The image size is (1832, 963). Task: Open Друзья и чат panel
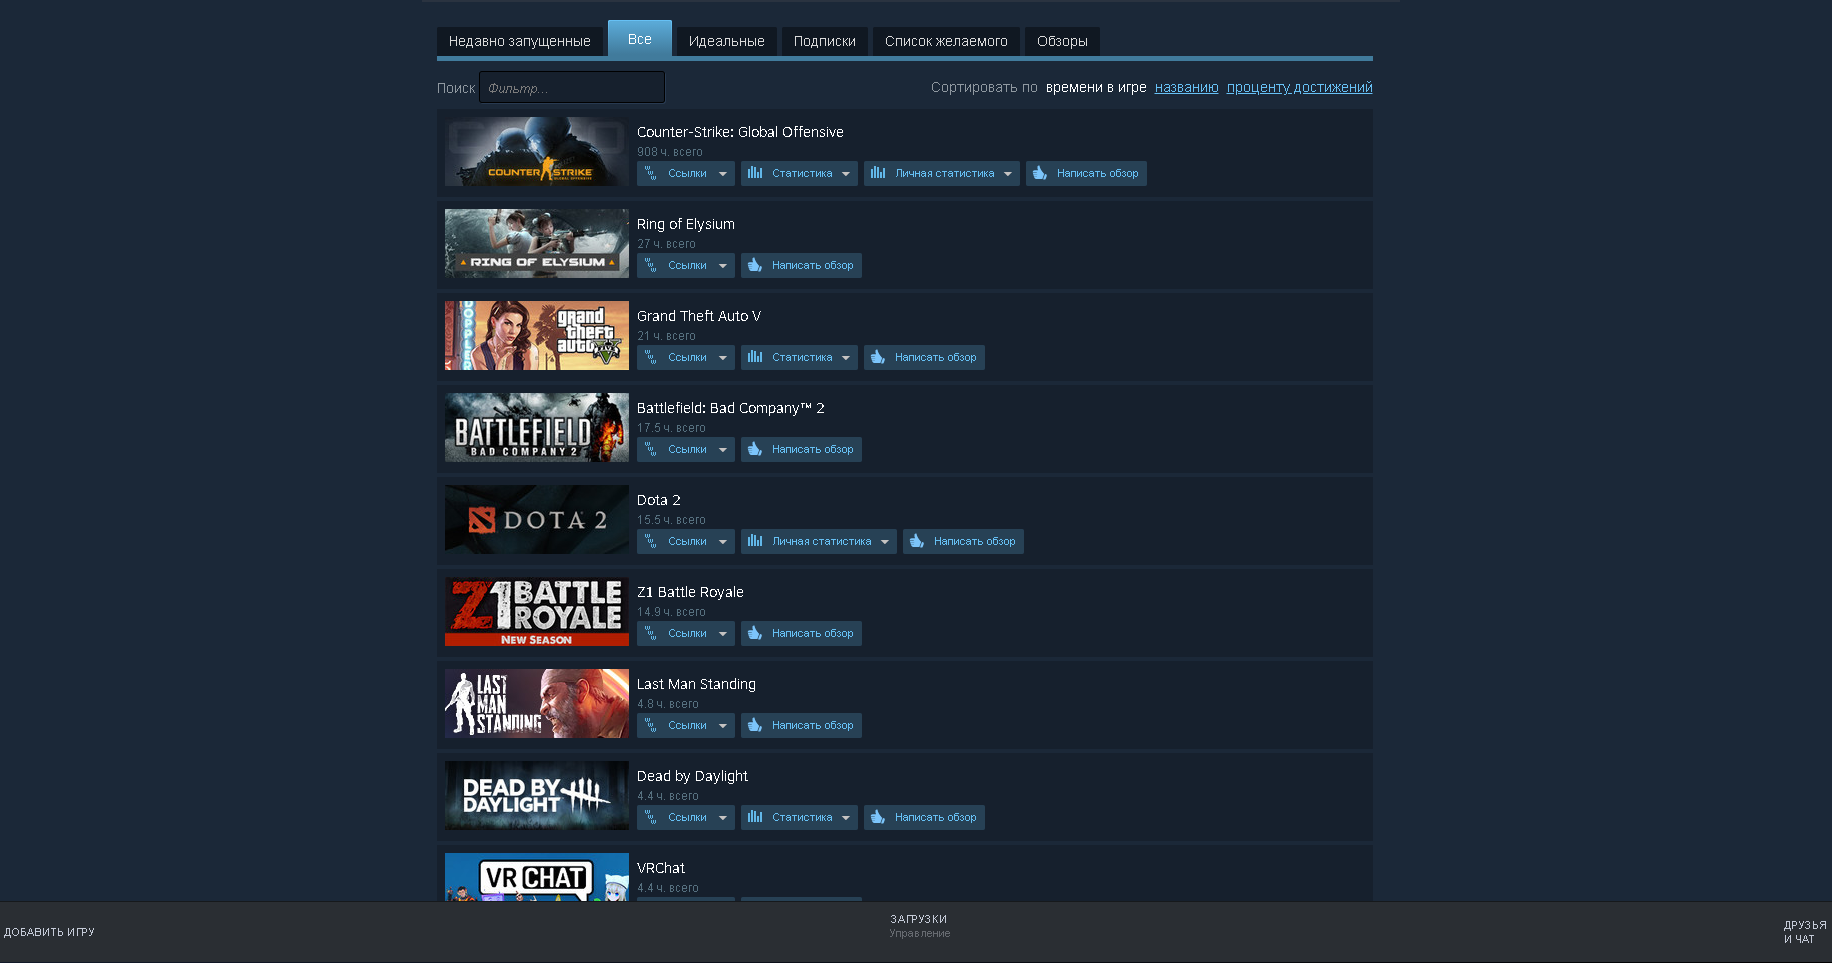pyautogui.click(x=1805, y=932)
